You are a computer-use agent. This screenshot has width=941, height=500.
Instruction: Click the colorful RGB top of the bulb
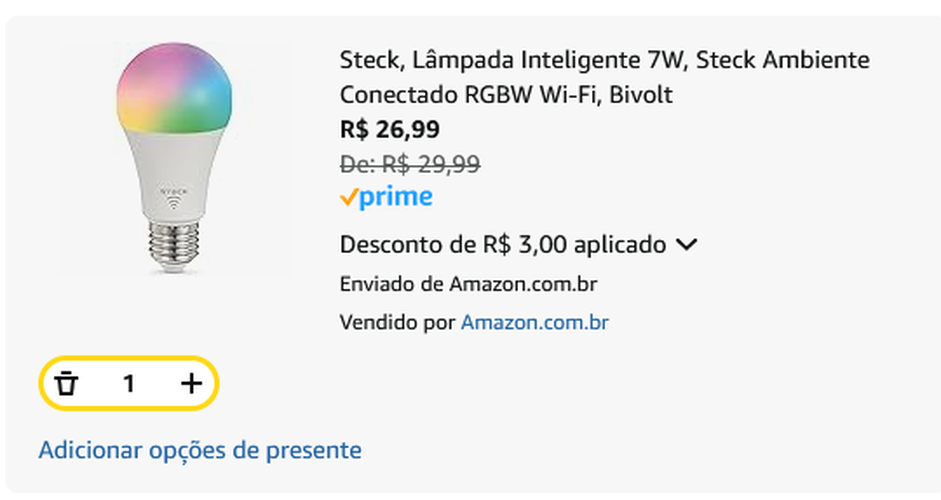click(175, 85)
